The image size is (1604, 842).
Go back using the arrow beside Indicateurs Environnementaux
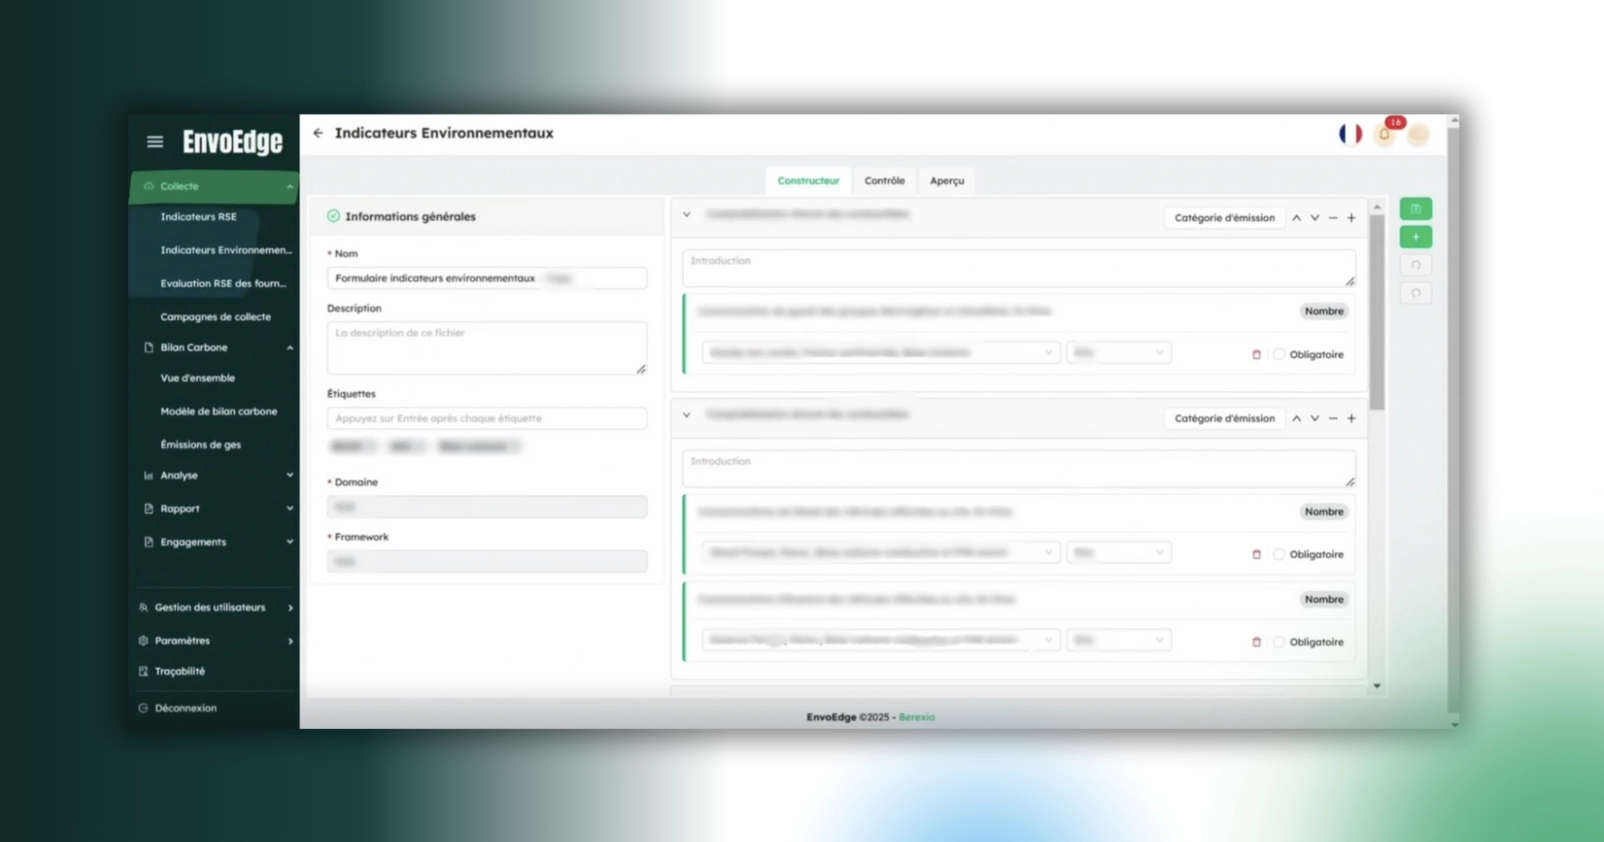(318, 133)
